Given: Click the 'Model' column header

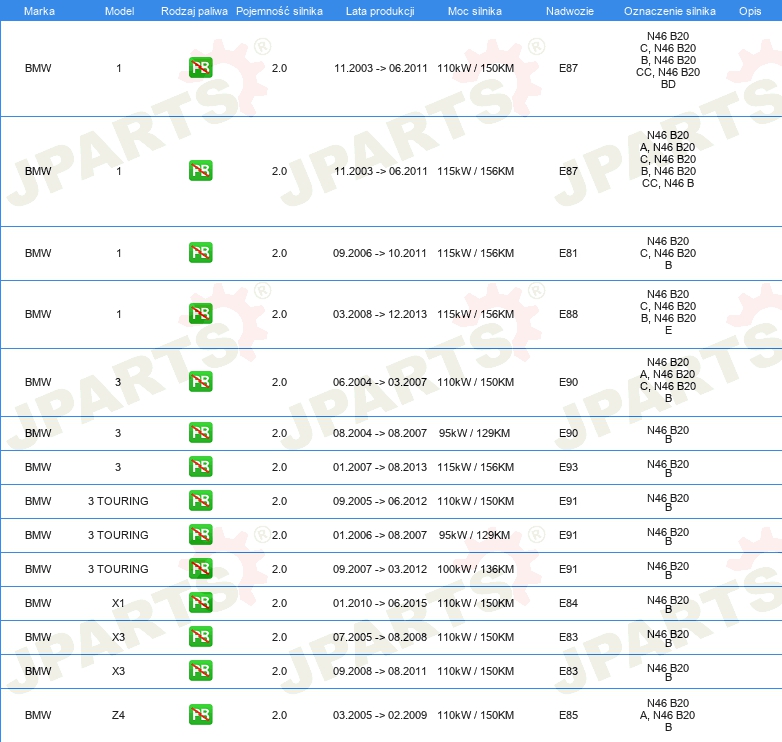Looking at the screenshot, I should [x=119, y=10].
